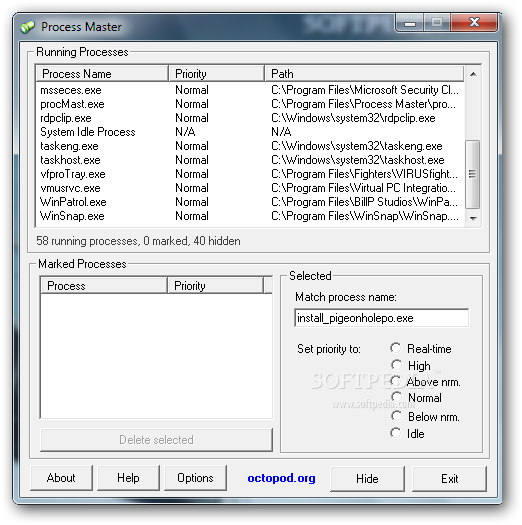
Task: Select the System Idle Process row
Action: 250,132
